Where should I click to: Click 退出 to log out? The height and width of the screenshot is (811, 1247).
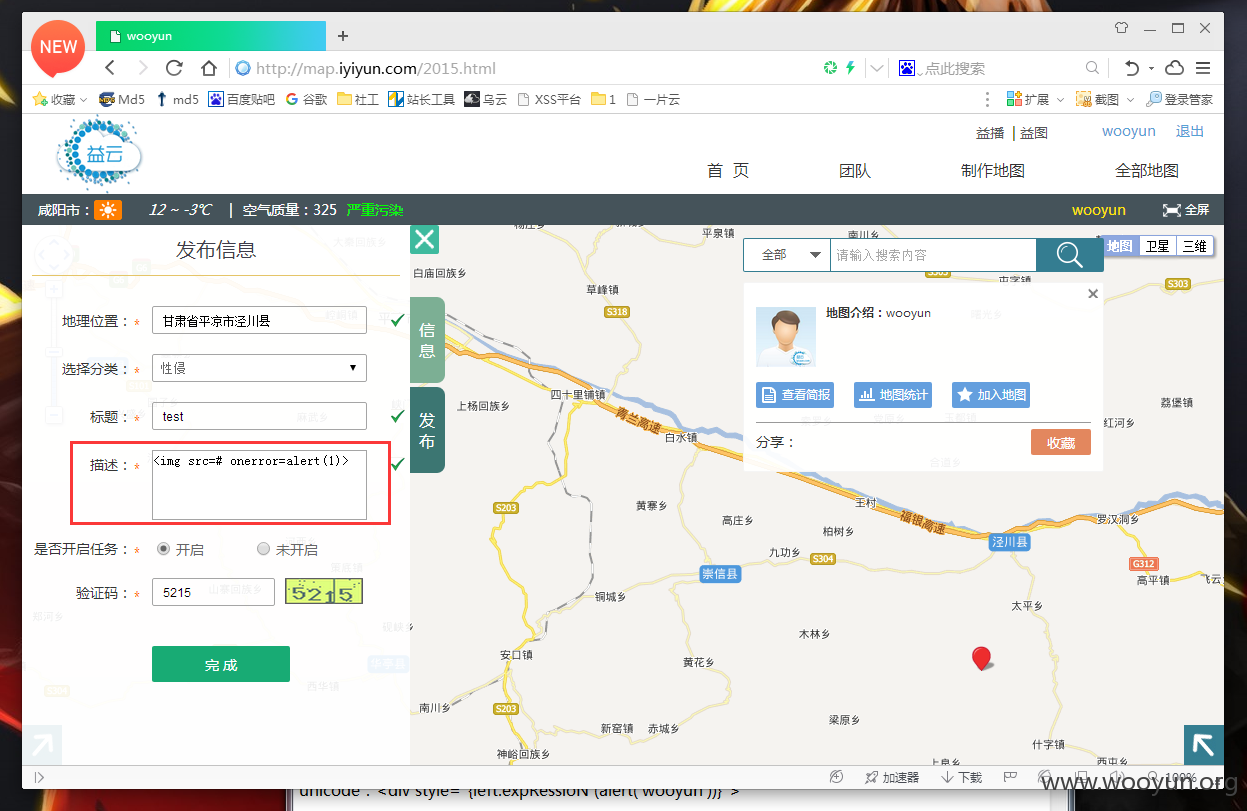coord(1190,131)
